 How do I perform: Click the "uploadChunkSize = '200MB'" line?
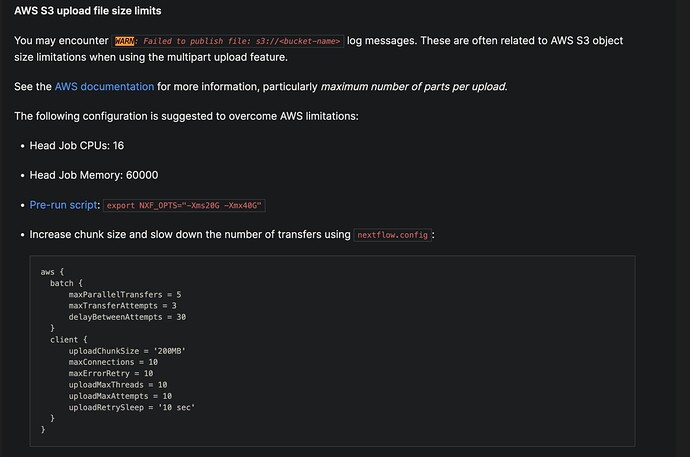tap(127, 351)
